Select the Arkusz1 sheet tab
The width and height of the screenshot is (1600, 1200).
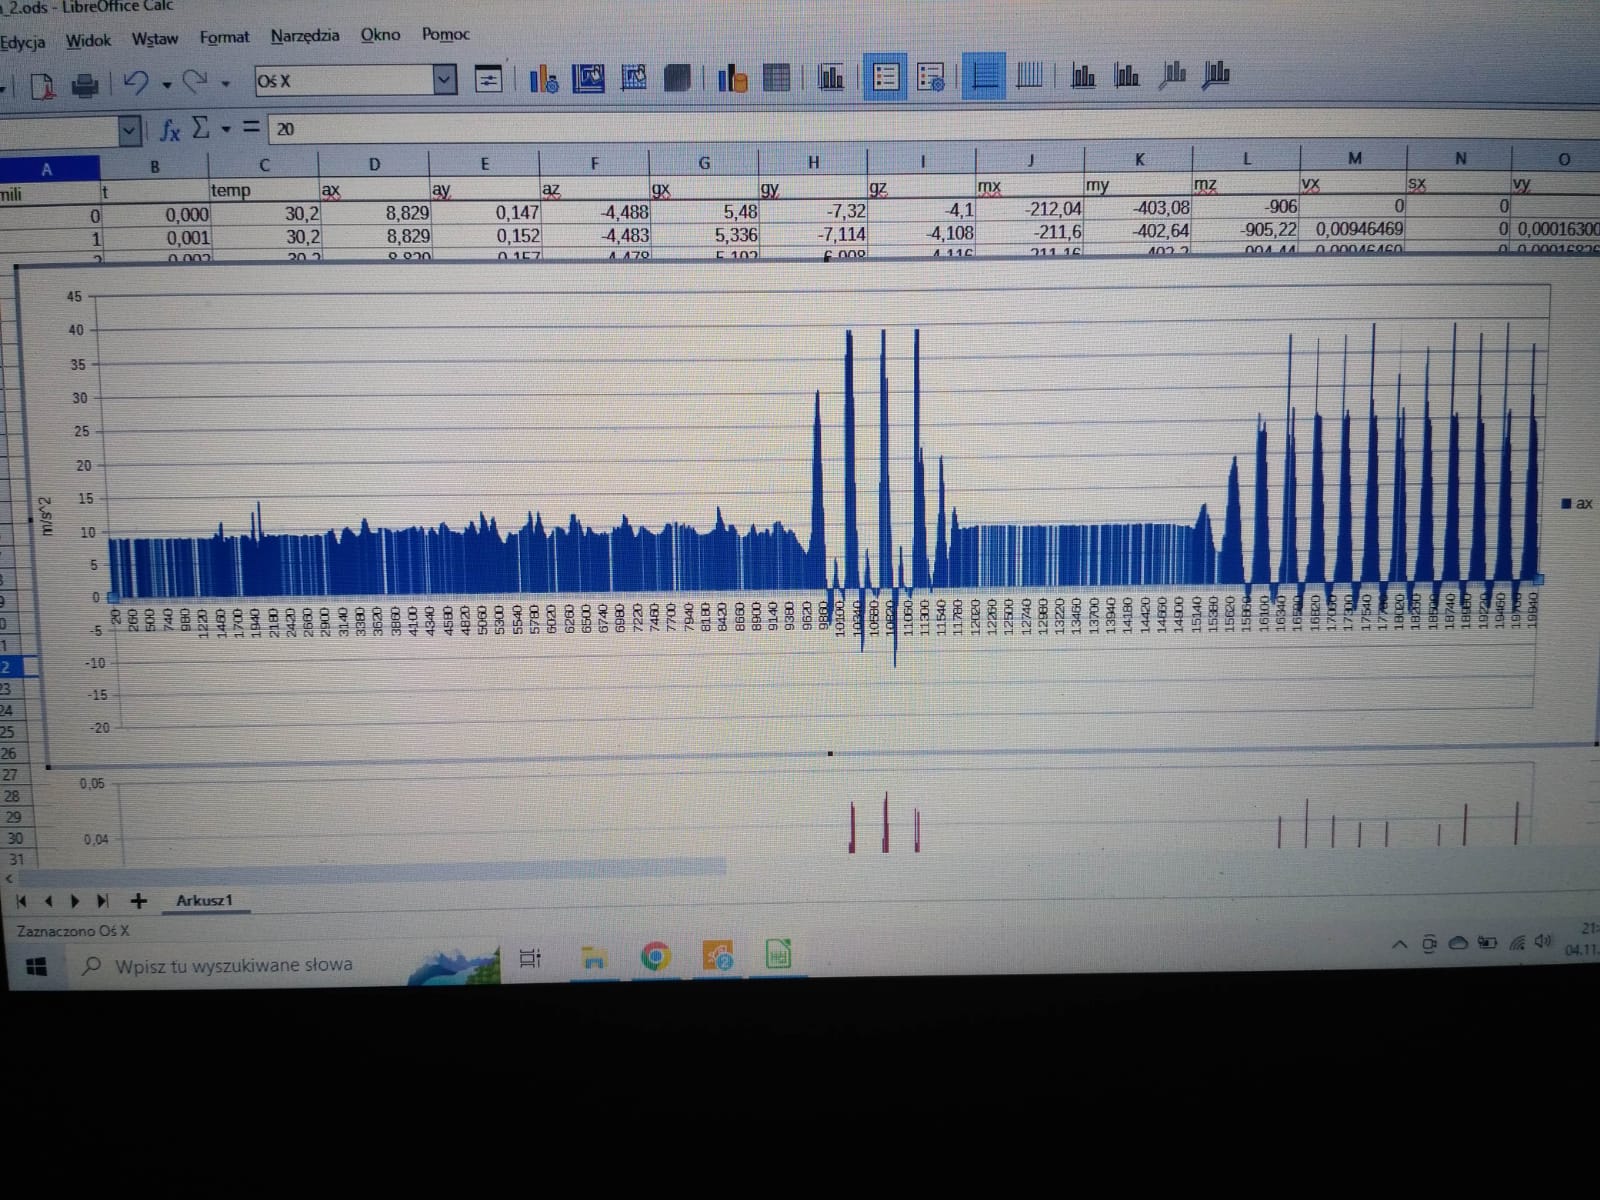(204, 900)
